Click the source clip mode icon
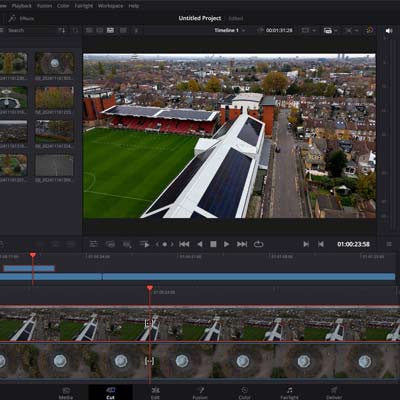This screenshot has height=400, width=400. click(110, 244)
